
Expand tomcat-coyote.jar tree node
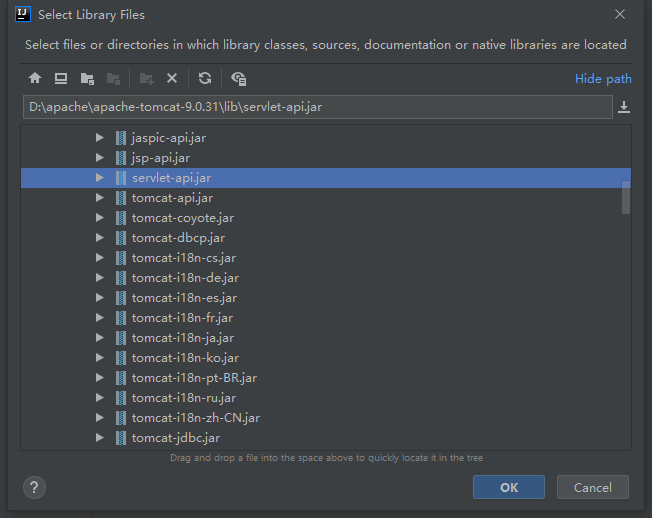coord(99,217)
